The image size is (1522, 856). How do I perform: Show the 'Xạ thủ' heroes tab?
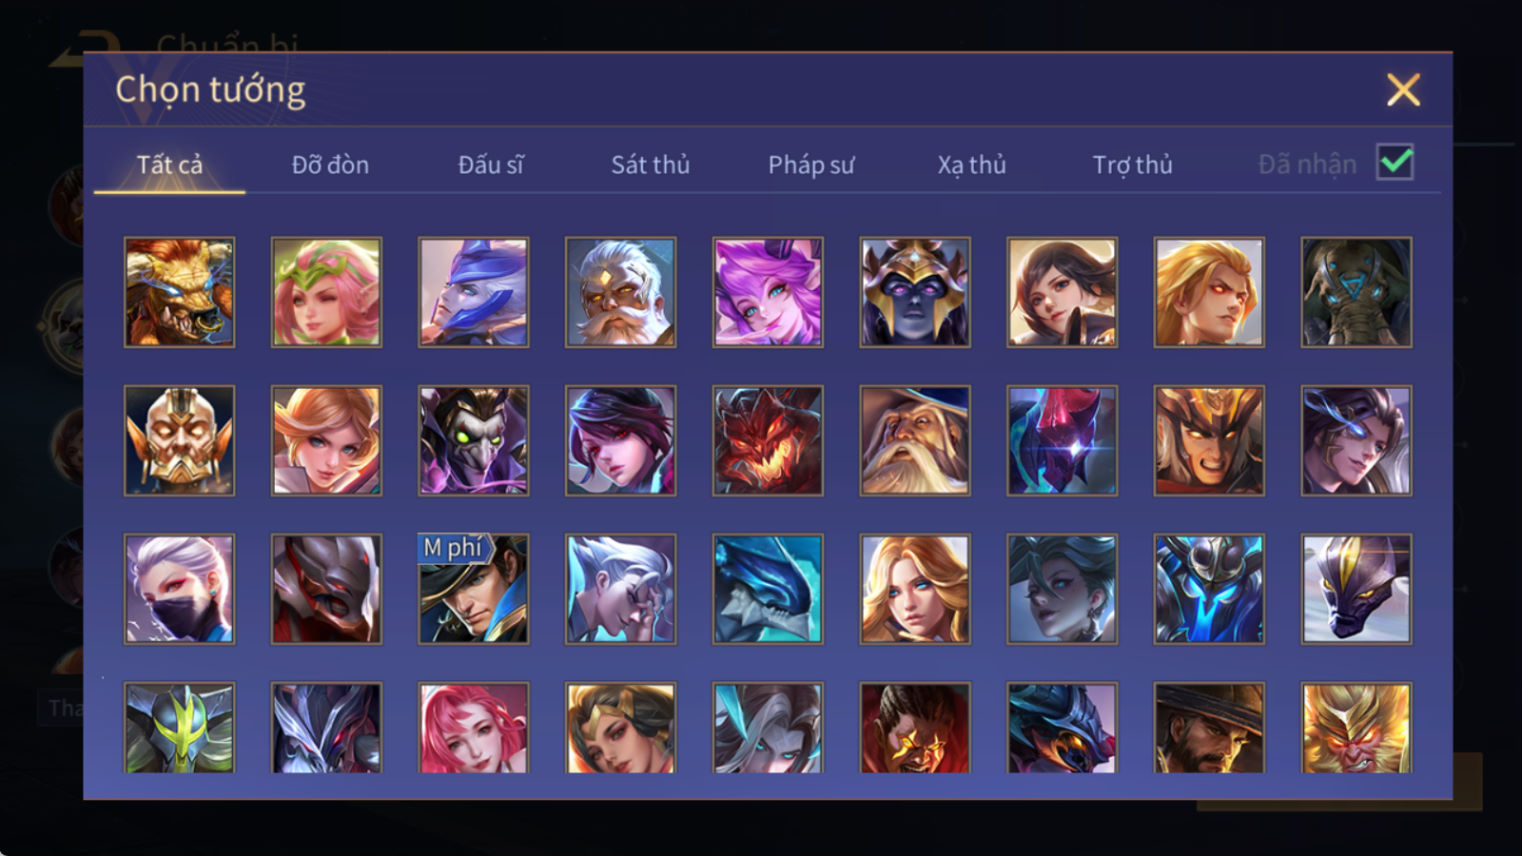tap(971, 165)
